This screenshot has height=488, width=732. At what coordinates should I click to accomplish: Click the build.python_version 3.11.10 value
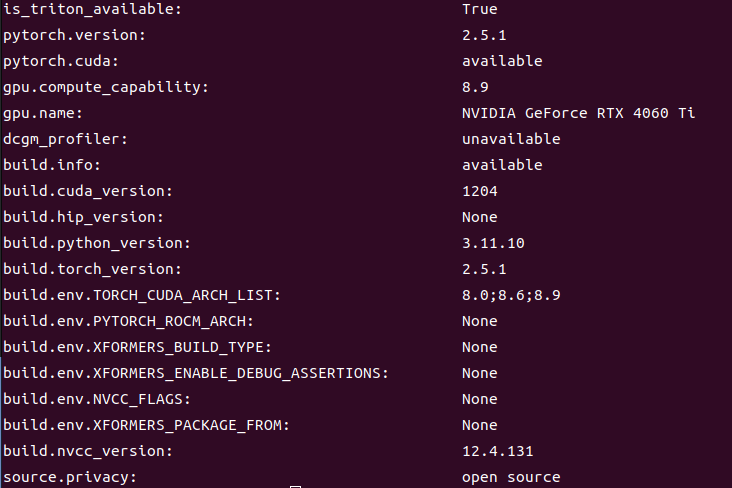(493, 243)
